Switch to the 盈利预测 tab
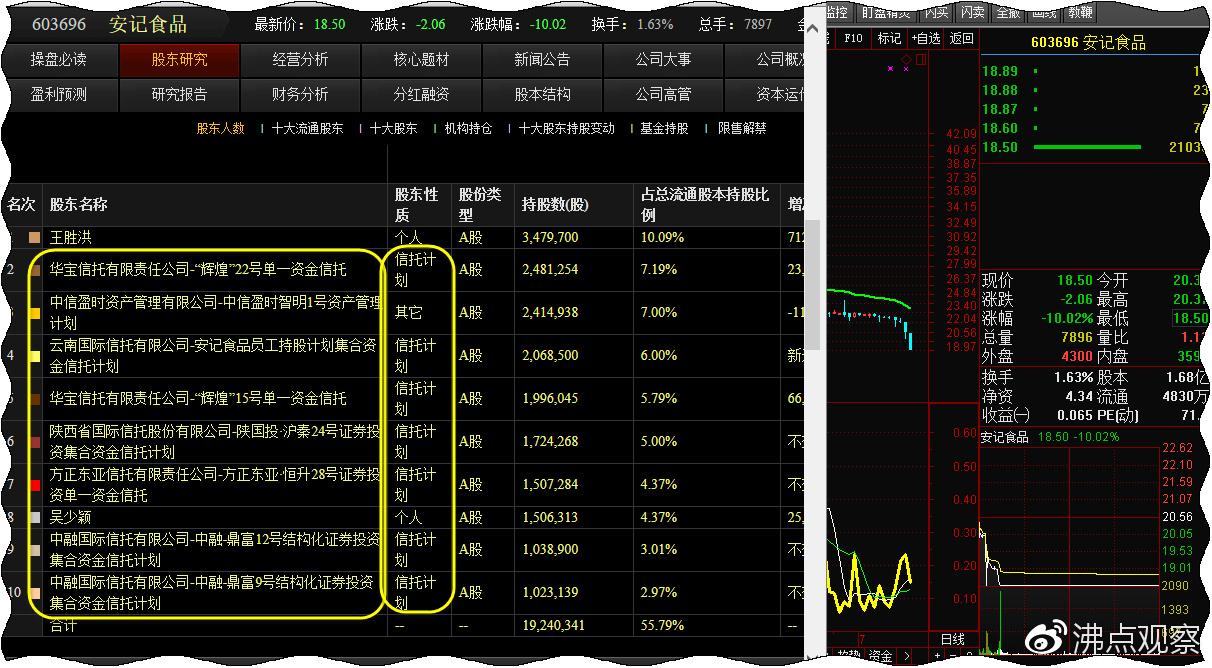1212x668 pixels. pos(59,95)
